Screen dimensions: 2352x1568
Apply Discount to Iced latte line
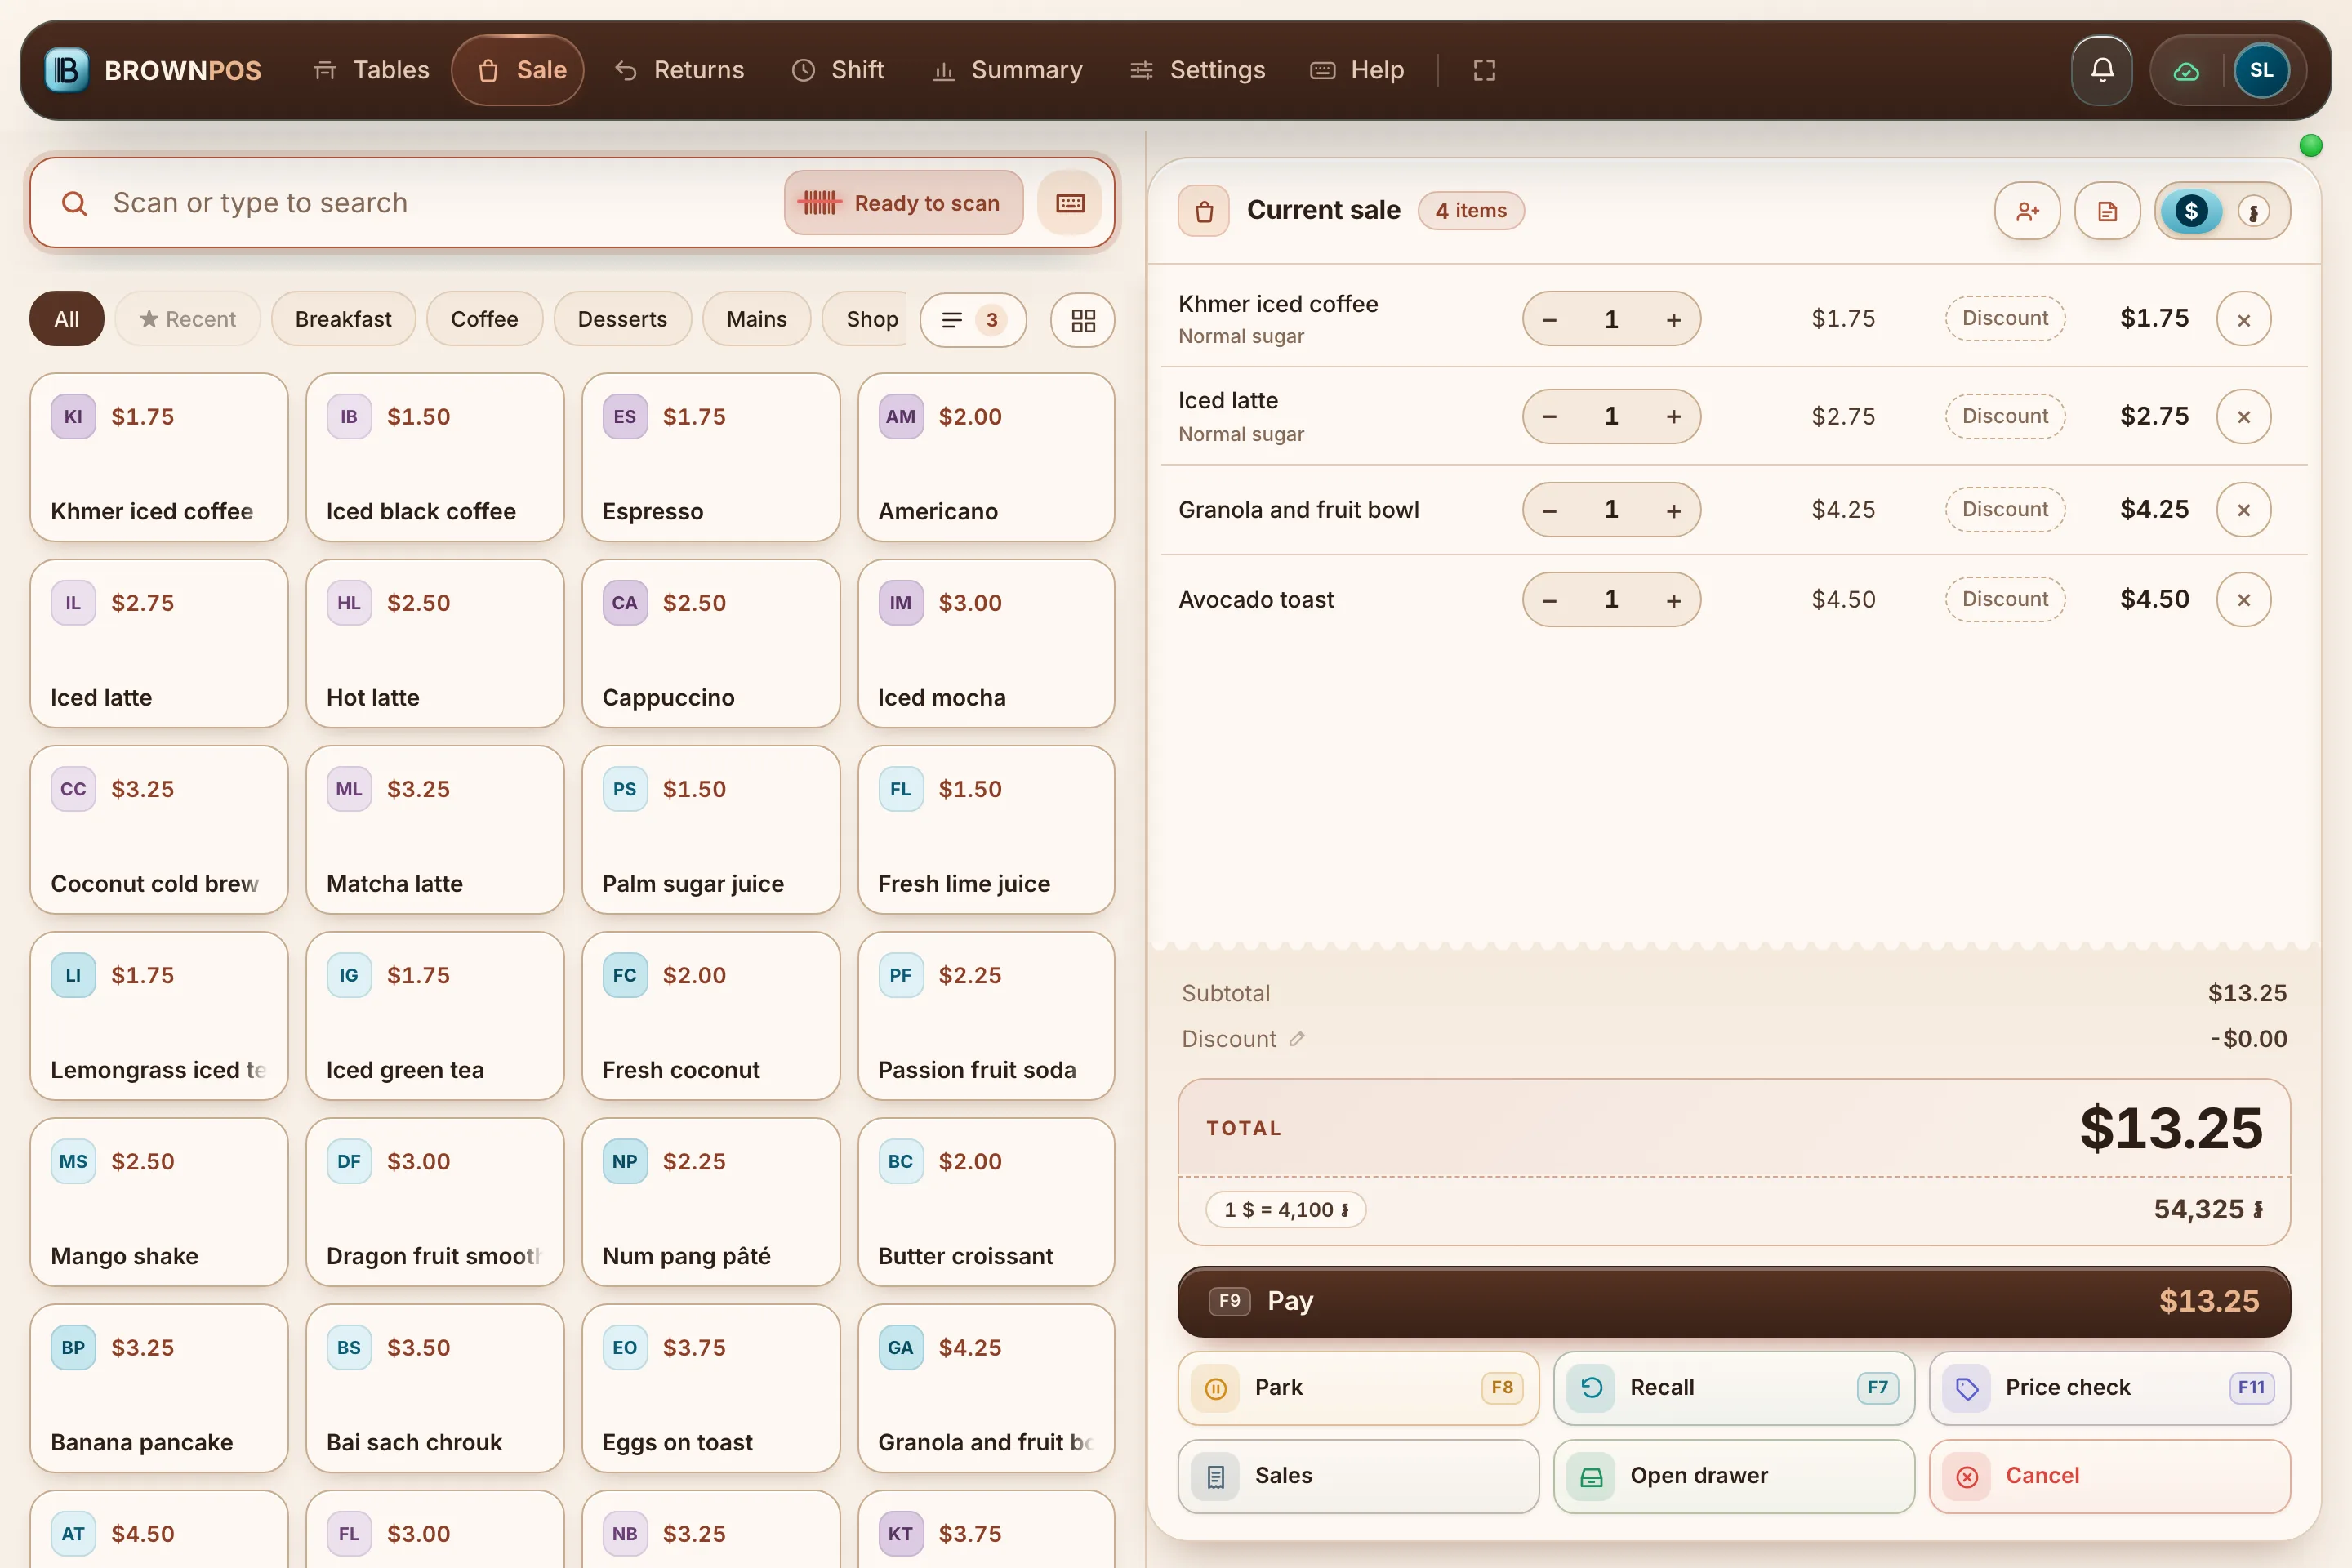coord(2004,417)
